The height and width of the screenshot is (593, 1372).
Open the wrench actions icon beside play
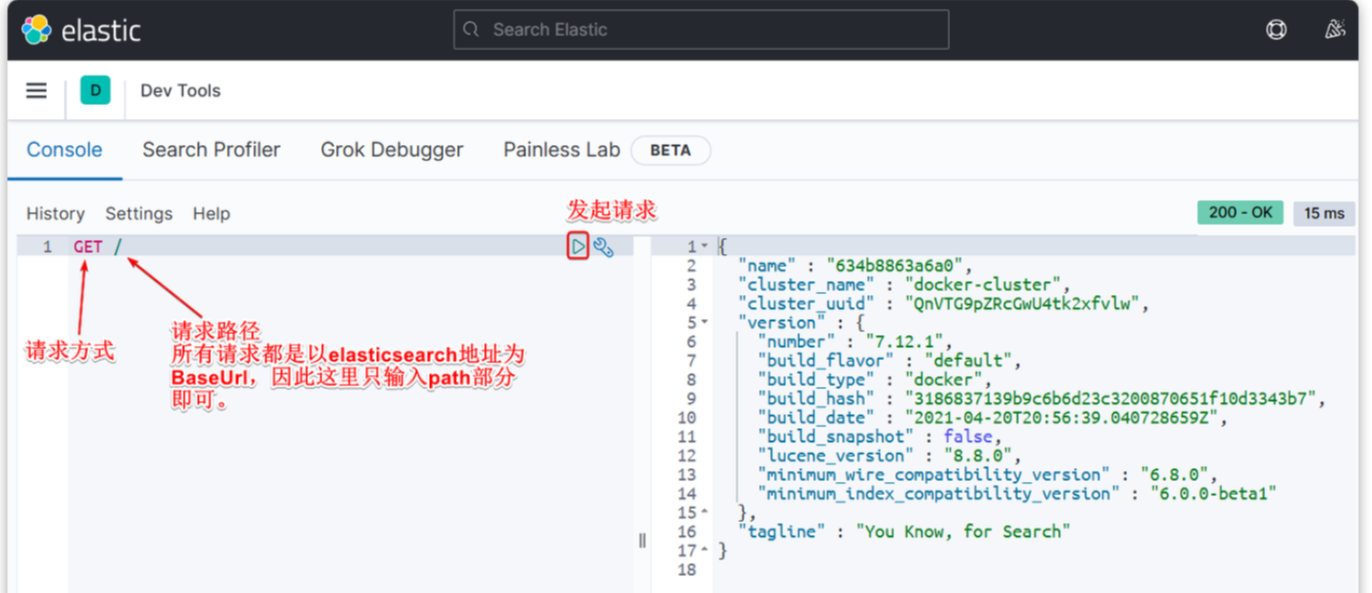[x=603, y=246]
